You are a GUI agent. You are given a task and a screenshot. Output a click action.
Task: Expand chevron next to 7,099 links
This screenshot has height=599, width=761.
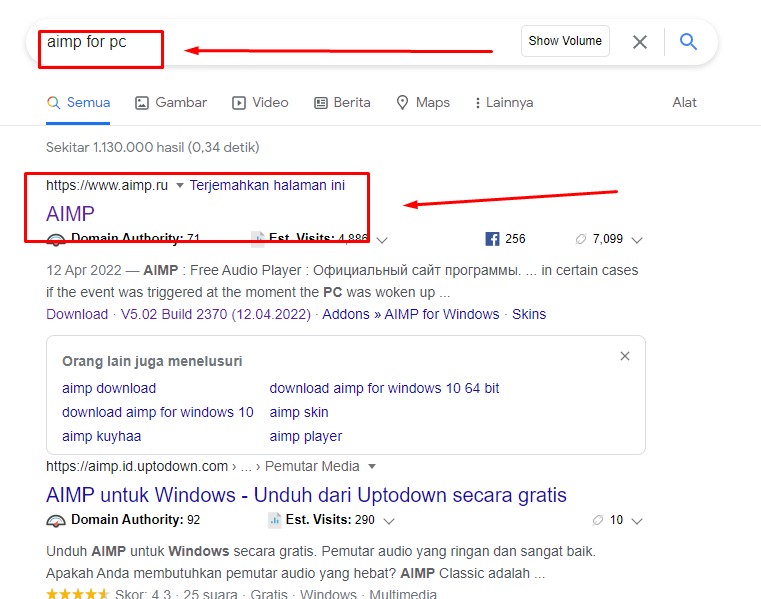[x=637, y=240]
